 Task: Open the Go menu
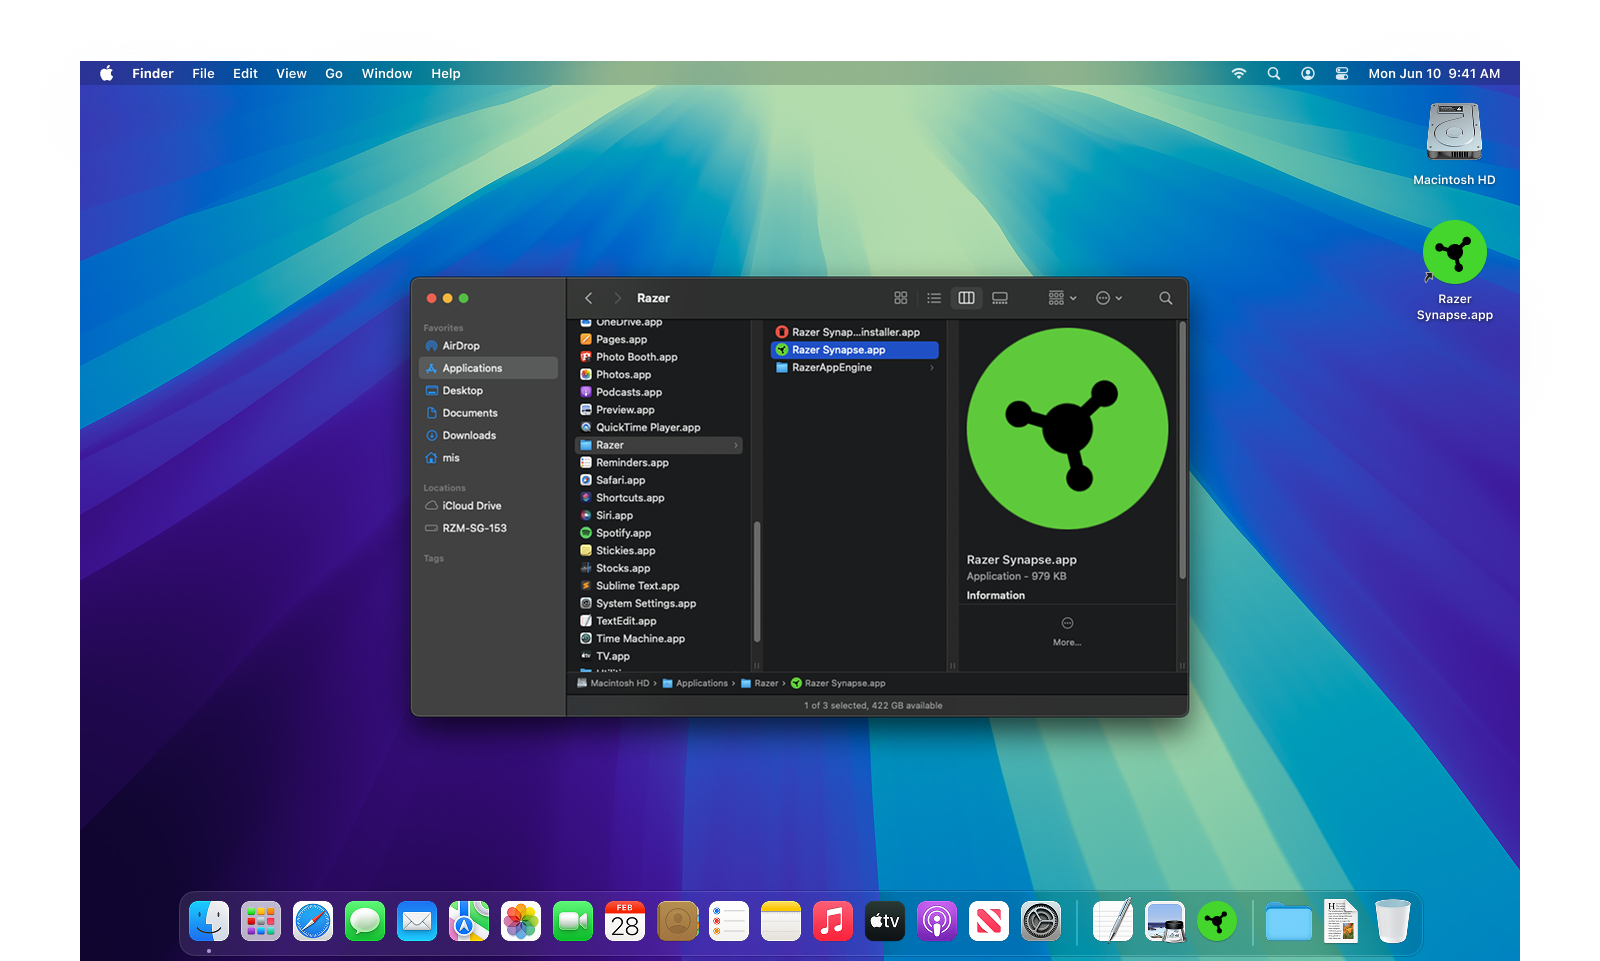[334, 73]
